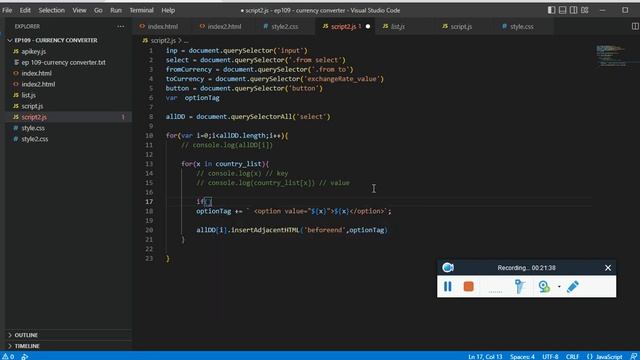Toggle bottom panel layout icon
This screenshot has width=640, height=360.
562,10
